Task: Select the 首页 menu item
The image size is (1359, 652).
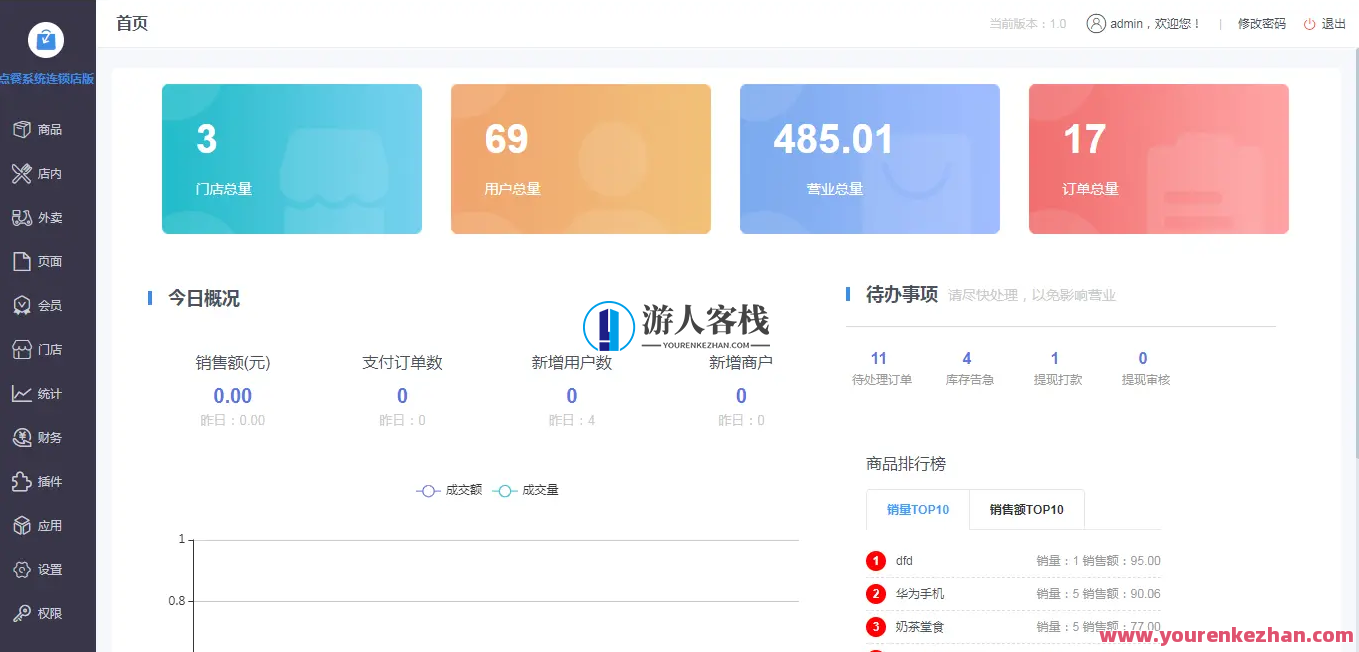Action: pos(131,23)
